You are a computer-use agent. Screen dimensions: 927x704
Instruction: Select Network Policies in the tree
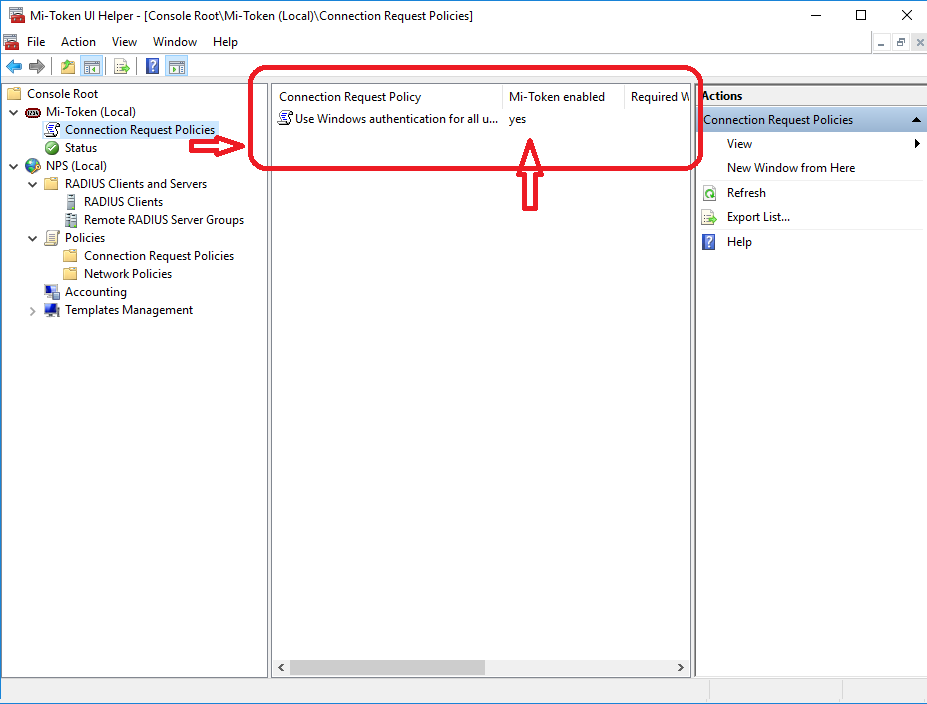click(128, 274)
